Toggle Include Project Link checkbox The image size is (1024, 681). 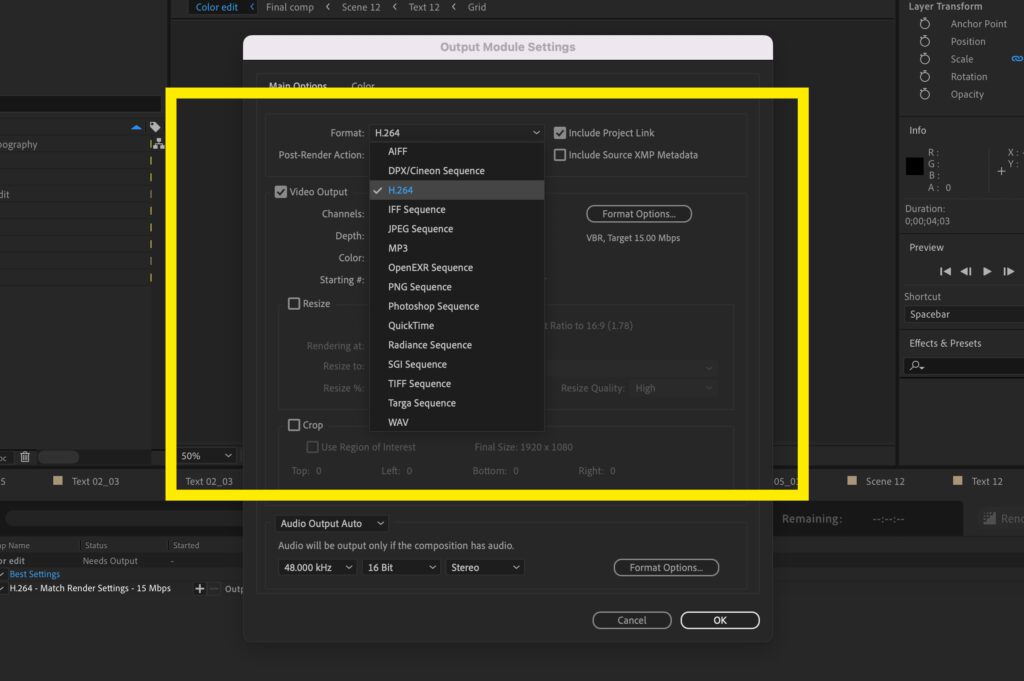(560, 133)
